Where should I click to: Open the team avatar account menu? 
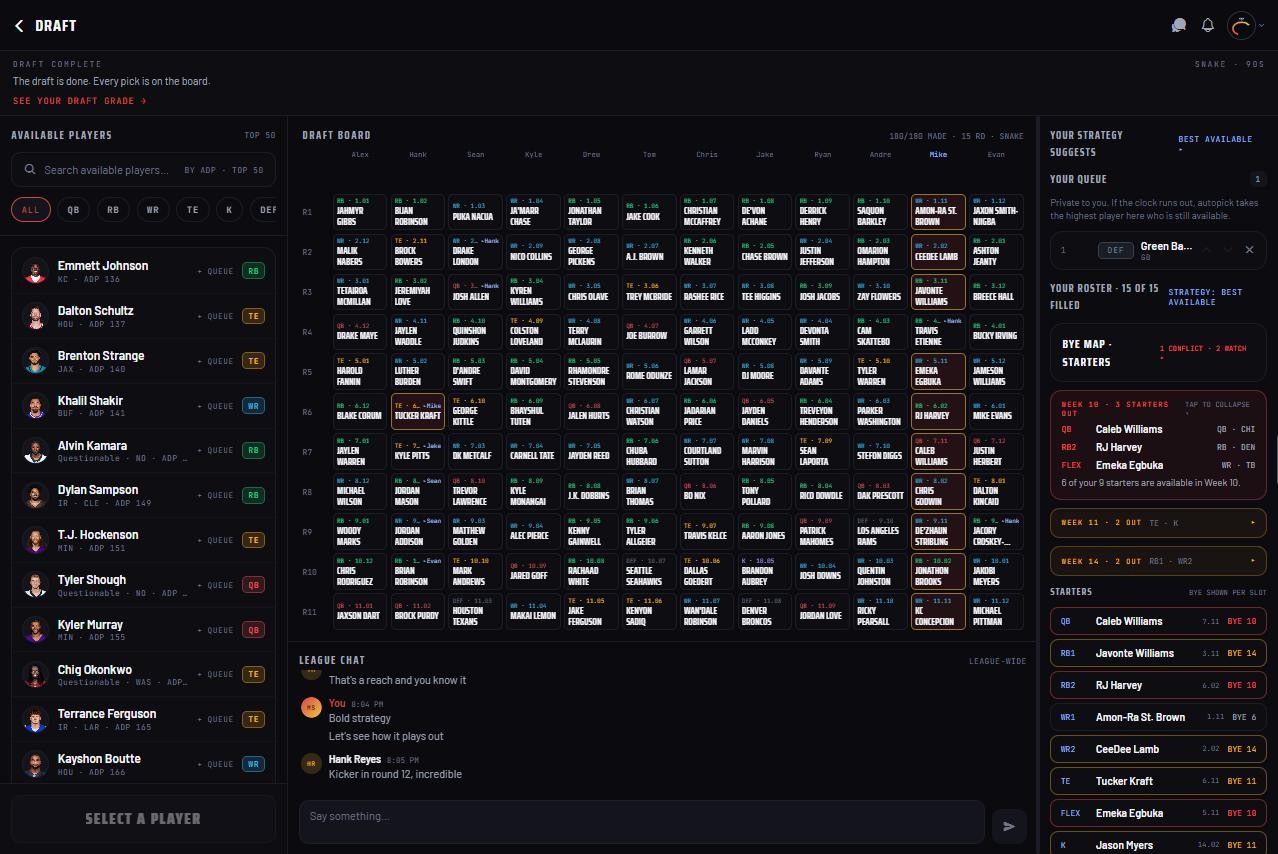pos(1245,26)
